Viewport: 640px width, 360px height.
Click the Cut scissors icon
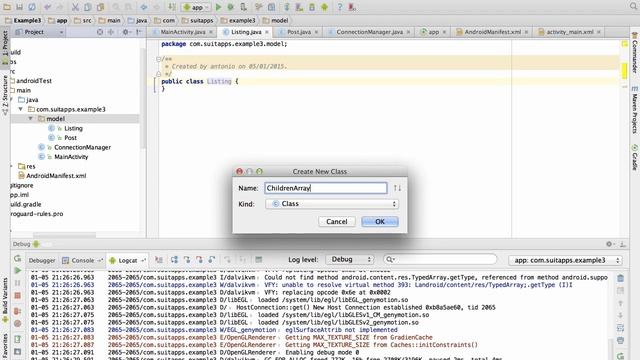(x=75, y=7)
